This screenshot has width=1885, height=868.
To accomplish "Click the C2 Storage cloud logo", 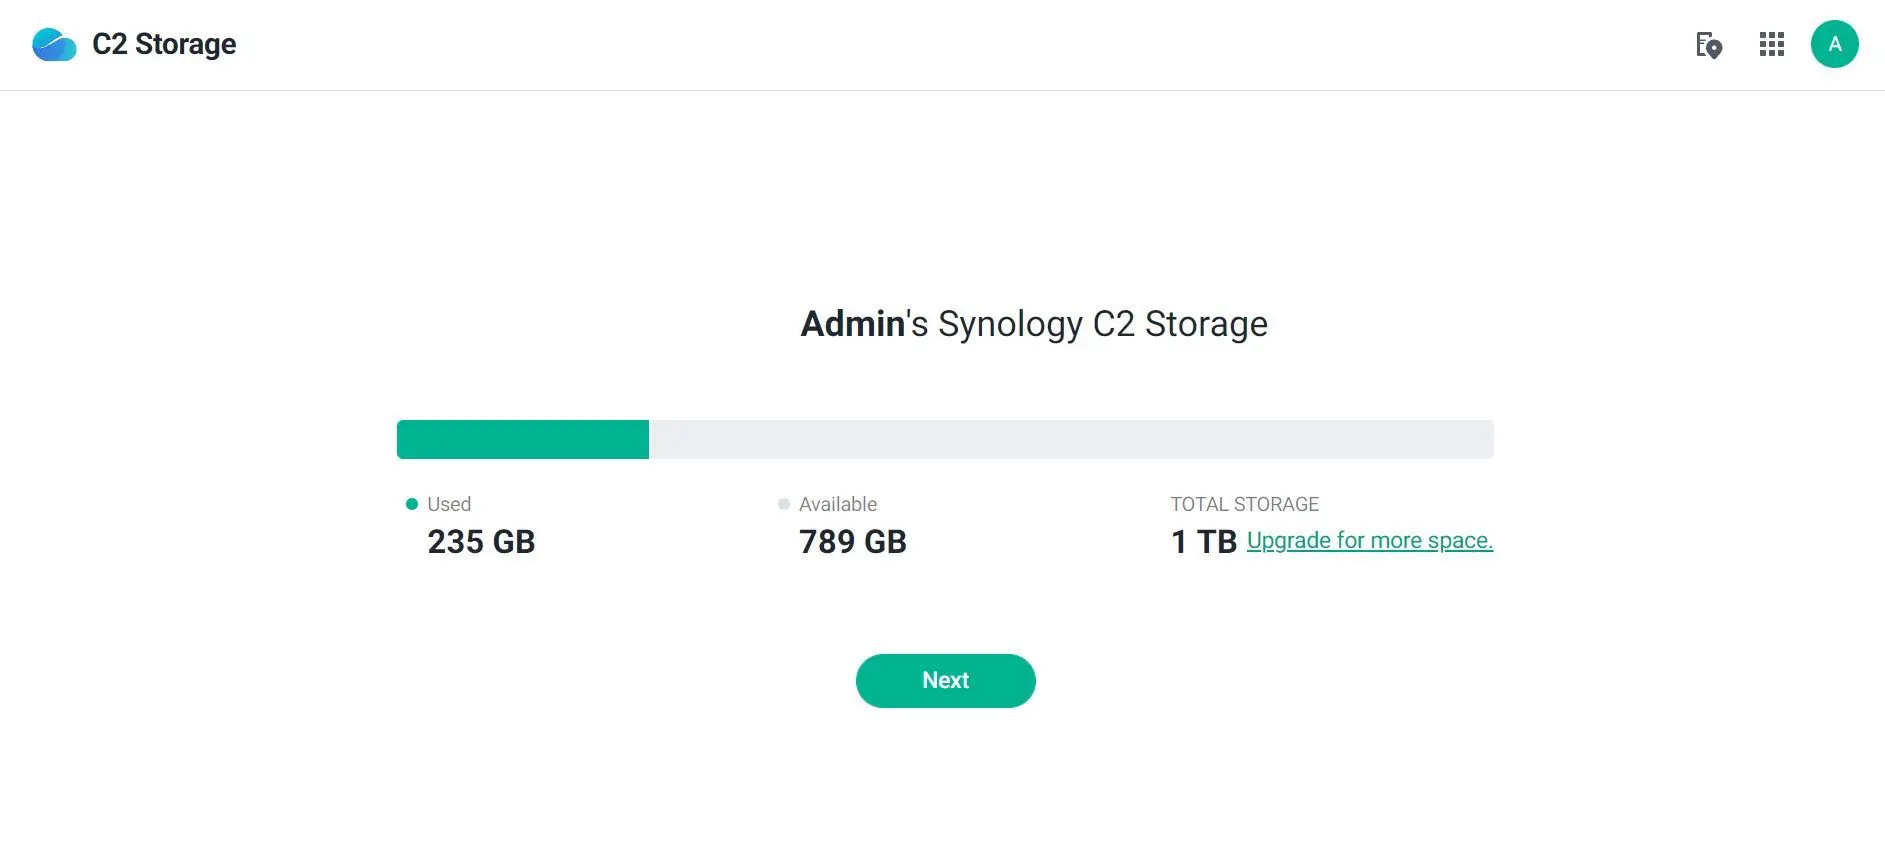I will coord(54,45).
